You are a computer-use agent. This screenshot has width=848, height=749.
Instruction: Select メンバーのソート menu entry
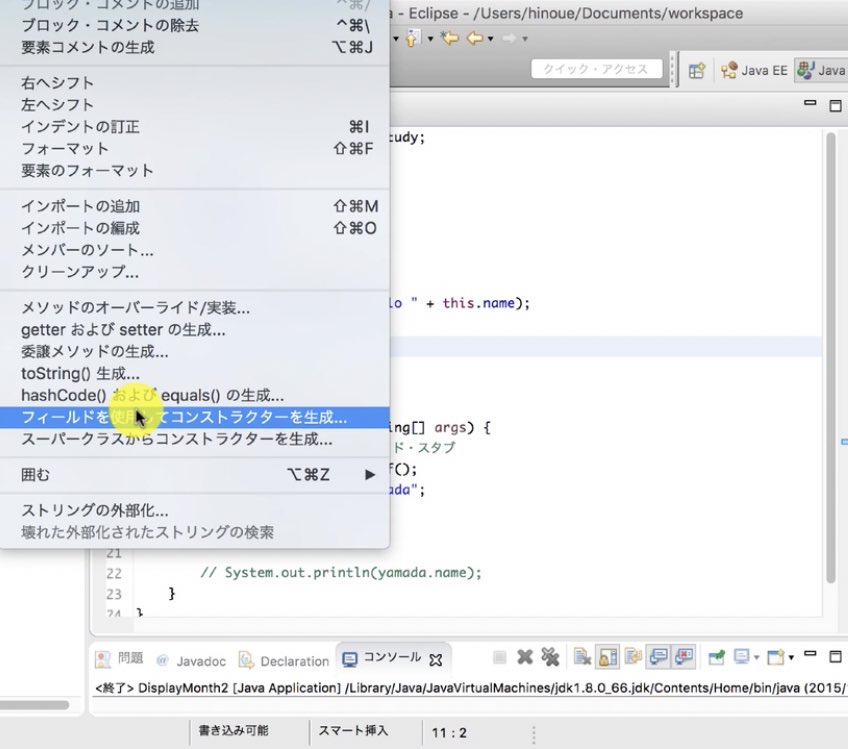[195, 250]
